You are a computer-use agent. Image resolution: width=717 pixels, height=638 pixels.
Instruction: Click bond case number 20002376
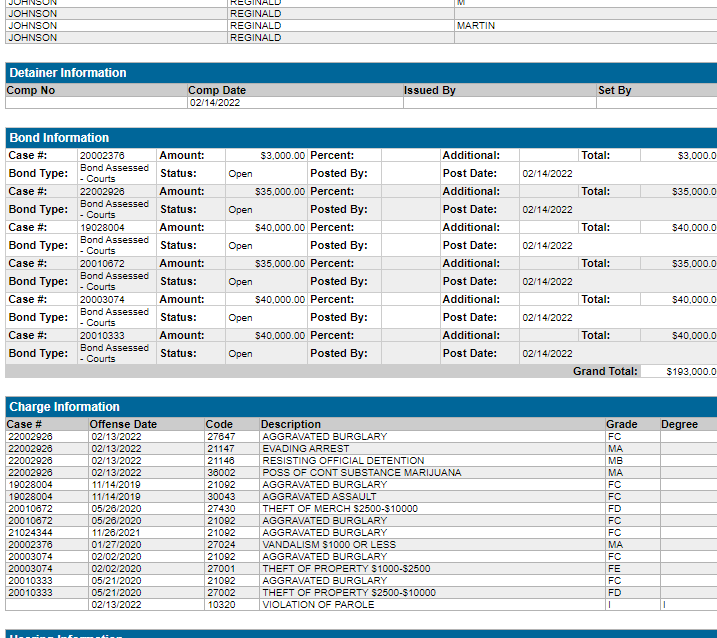pyautogui.click(x=103, y=156)
